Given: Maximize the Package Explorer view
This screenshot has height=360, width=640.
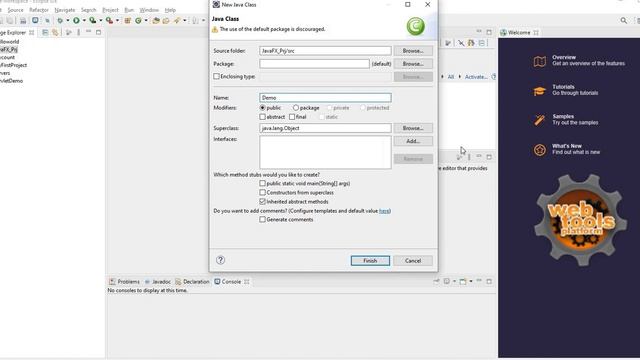Looking at the screenshot, I should [98, 32].
